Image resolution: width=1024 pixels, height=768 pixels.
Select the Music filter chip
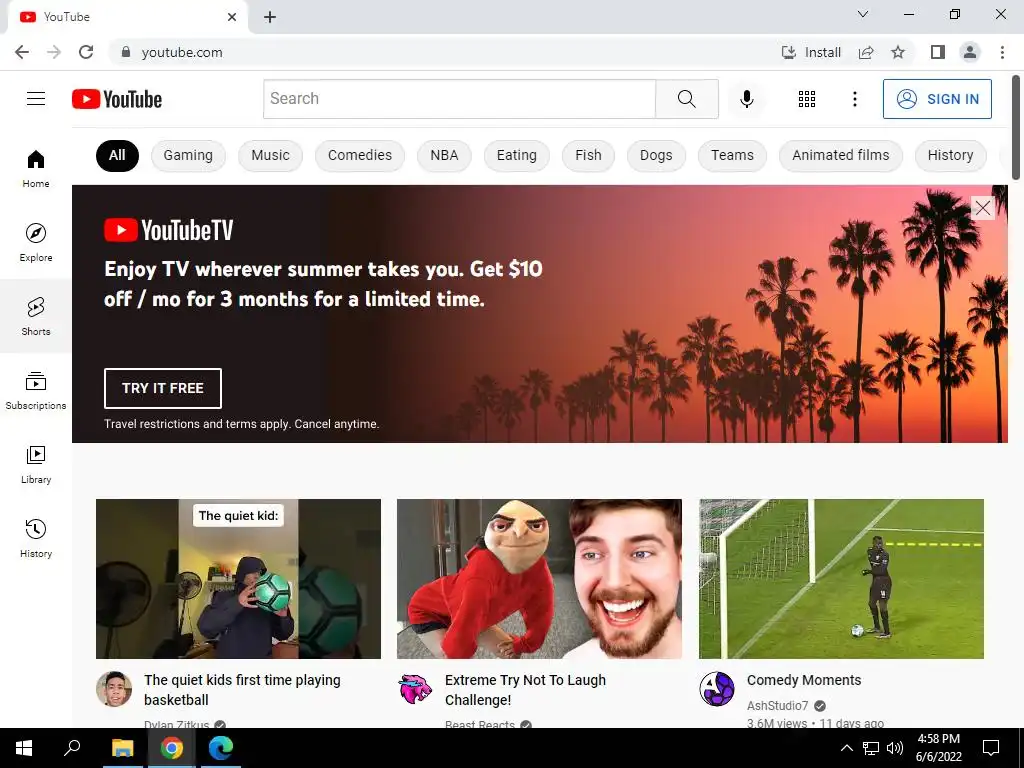270,155
